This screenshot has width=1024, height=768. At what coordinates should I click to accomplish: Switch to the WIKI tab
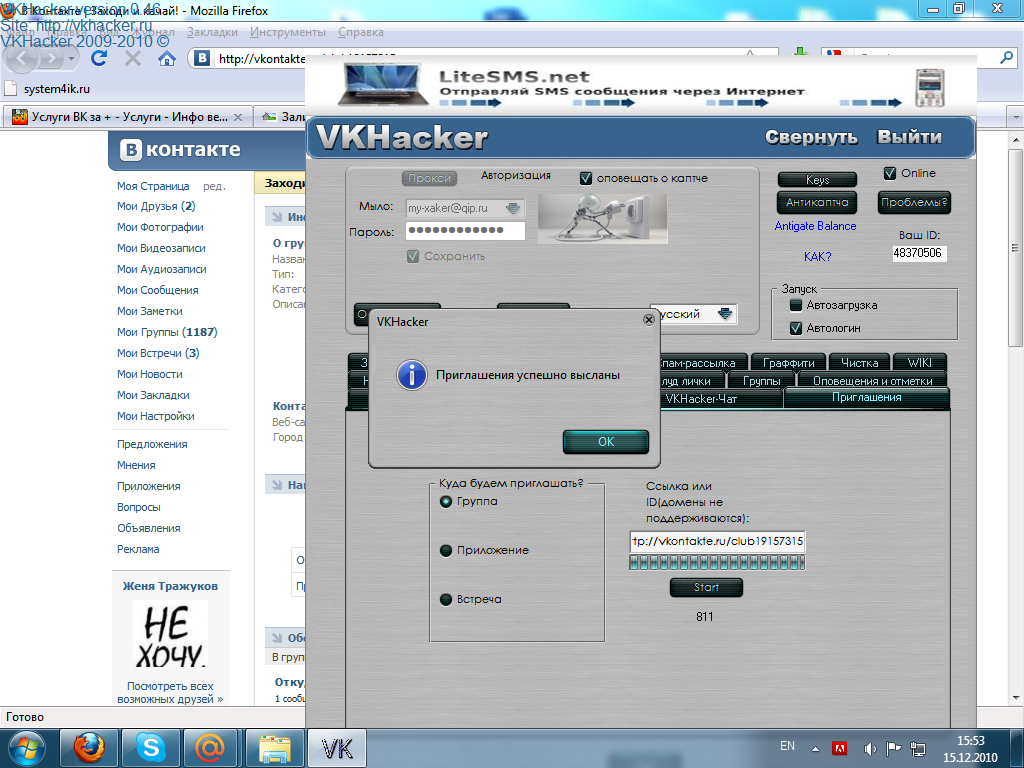pos(919,362)
